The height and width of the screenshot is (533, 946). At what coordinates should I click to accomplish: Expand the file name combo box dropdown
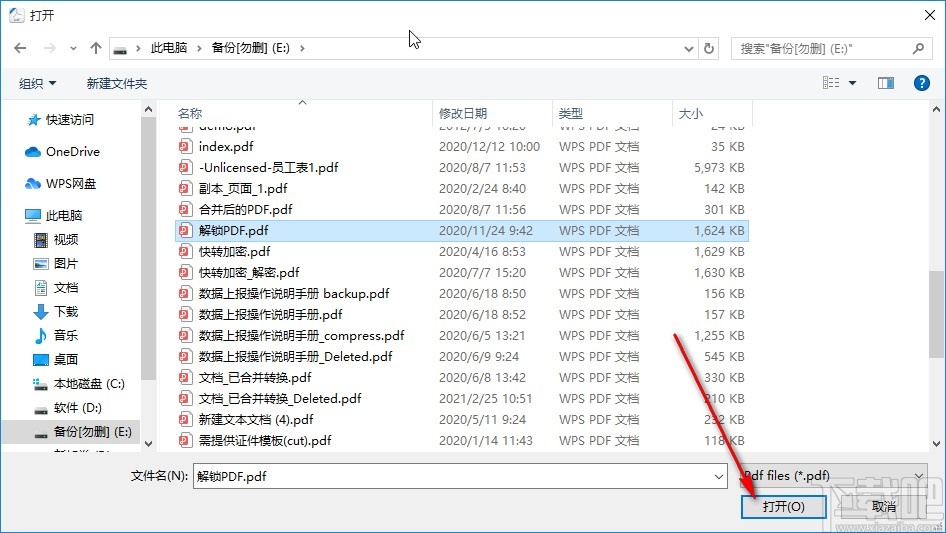click(x=719, y=476)
